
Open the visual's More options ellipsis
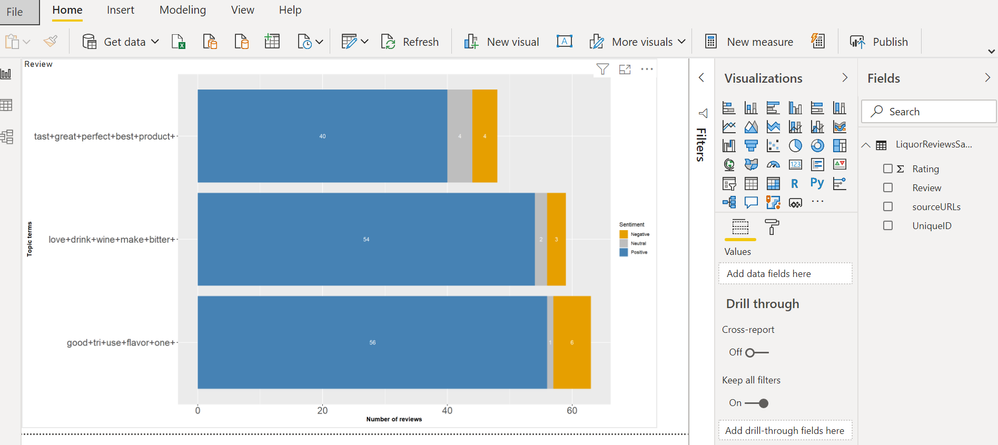(x=647, y=69)
